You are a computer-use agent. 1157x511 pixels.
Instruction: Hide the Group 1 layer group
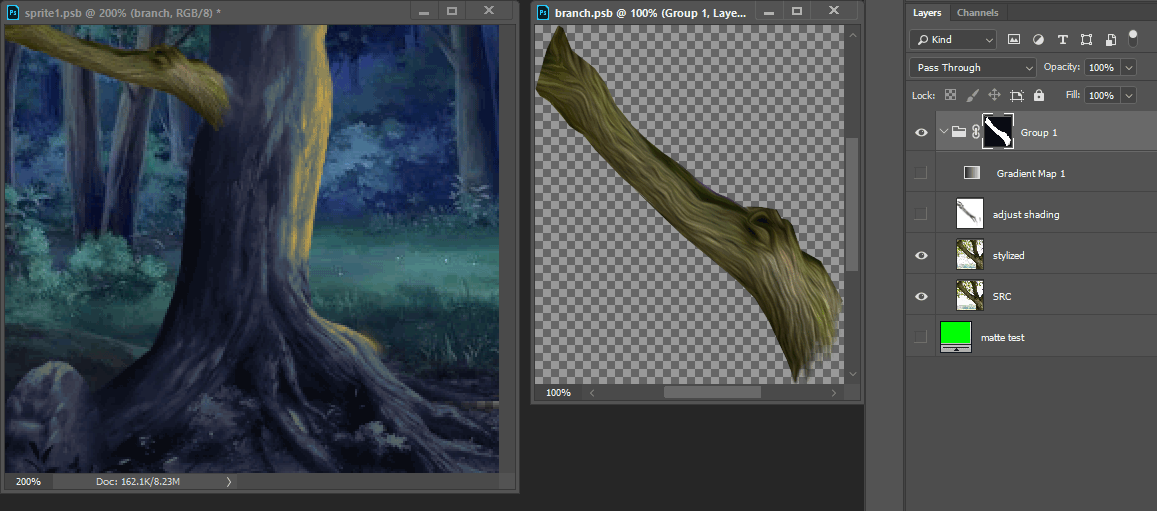[x=921, y=131]
